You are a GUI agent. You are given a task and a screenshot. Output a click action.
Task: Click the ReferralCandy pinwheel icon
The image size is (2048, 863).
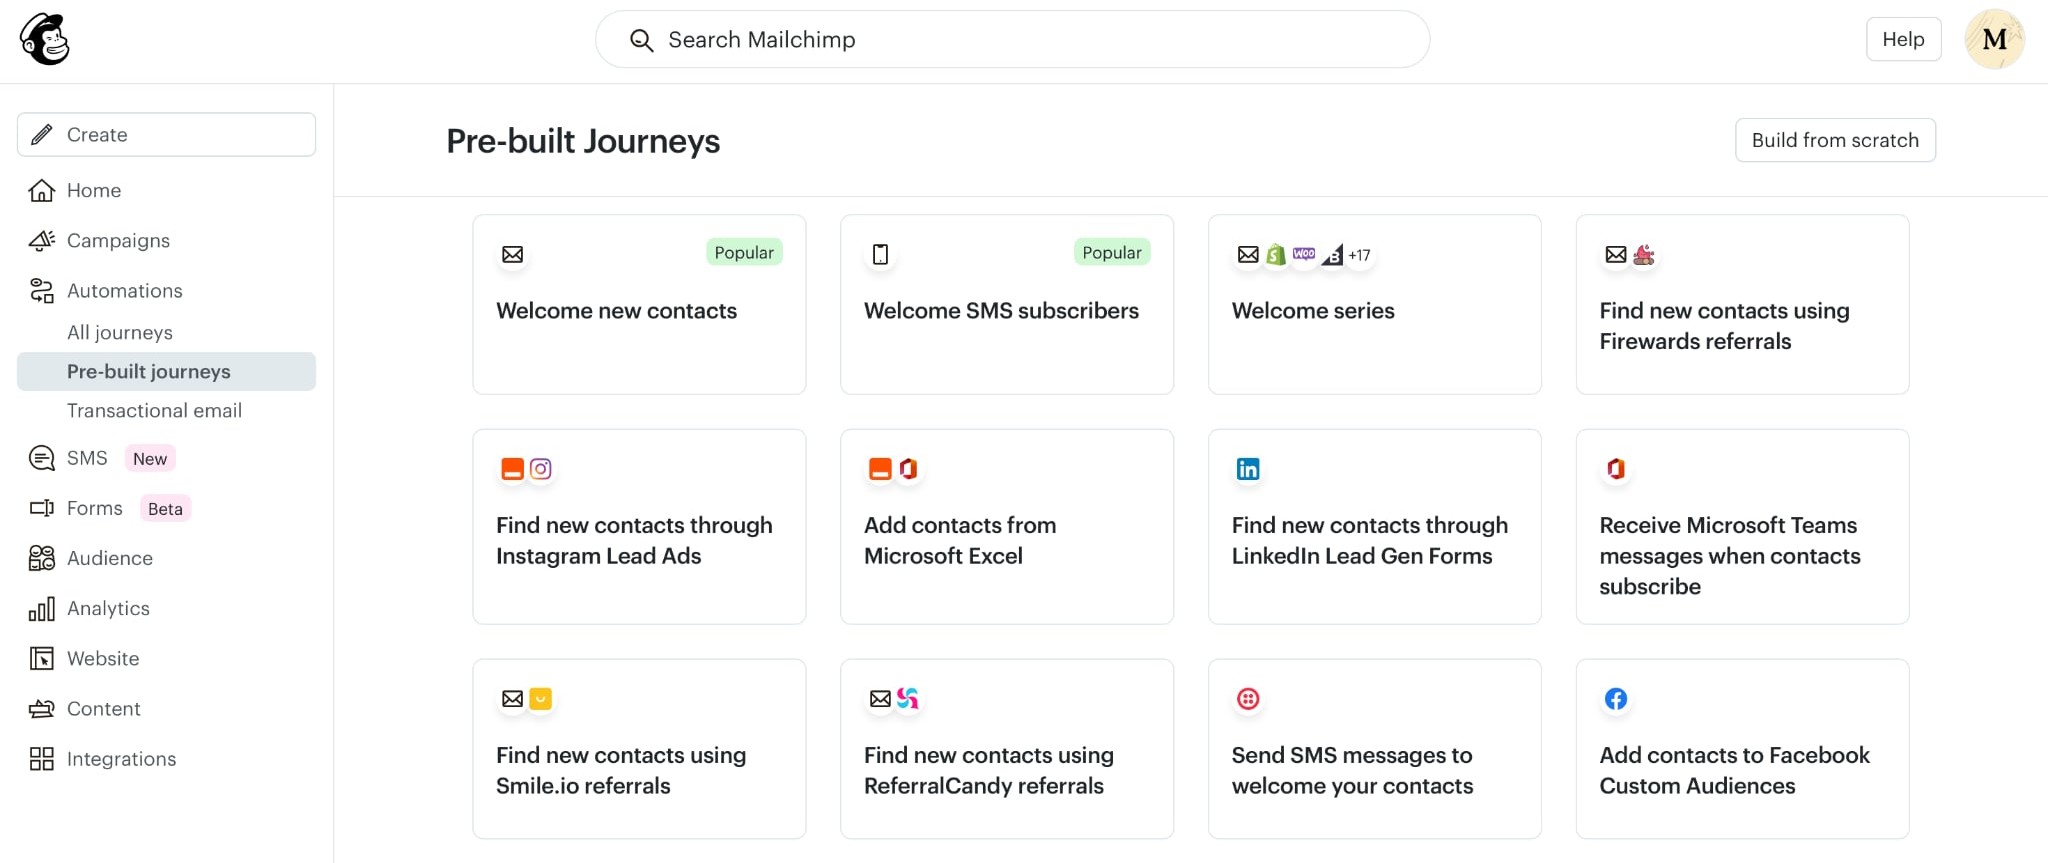coord(908,699)
